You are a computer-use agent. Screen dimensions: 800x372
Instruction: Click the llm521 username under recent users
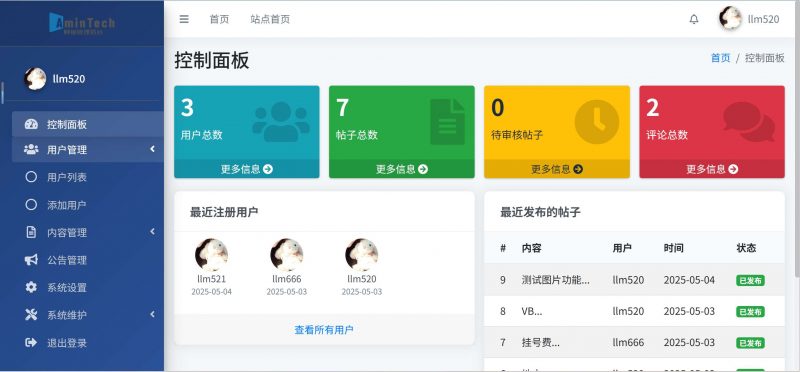click(211, 279)
